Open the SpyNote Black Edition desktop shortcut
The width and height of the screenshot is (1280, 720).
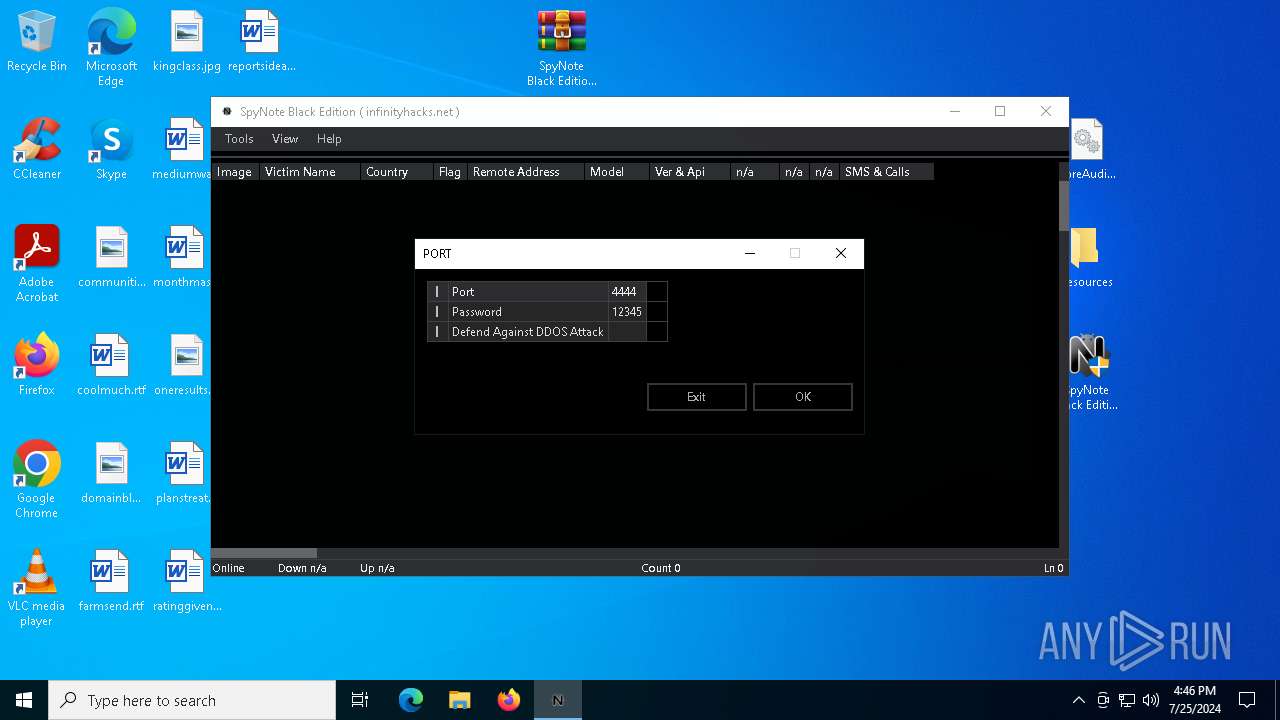click(x=1090, y=372)
